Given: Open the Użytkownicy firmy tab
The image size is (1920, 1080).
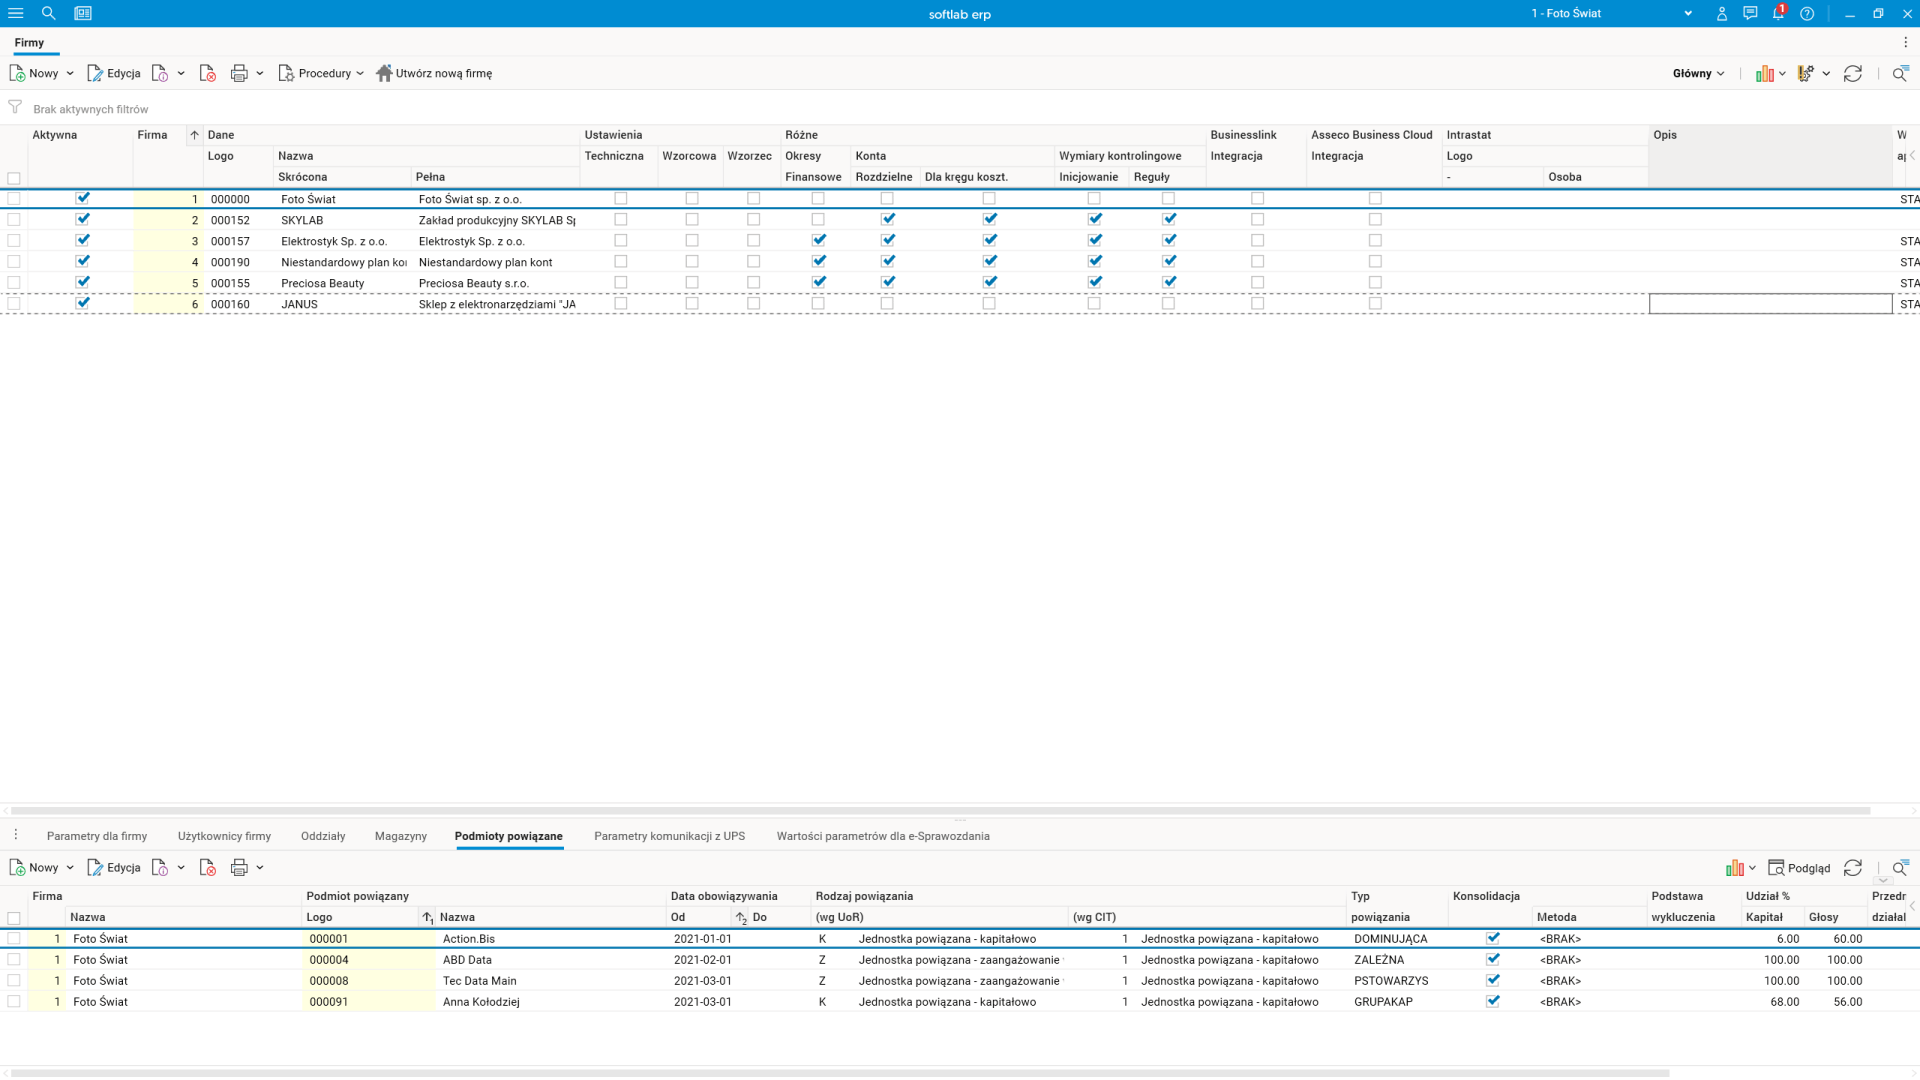Looking at the screenshot, I should click(x=224, y=836).
